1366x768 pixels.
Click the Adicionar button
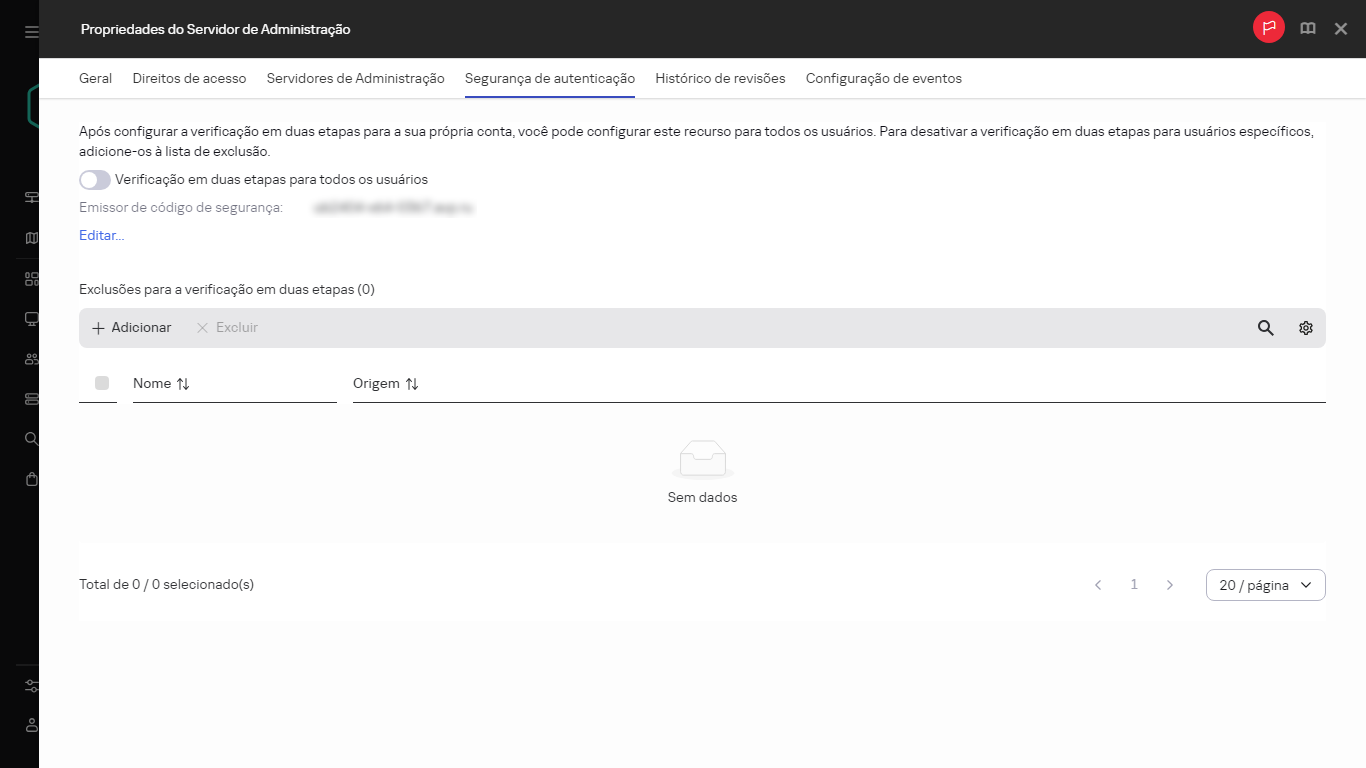click(x=131, y=328)
